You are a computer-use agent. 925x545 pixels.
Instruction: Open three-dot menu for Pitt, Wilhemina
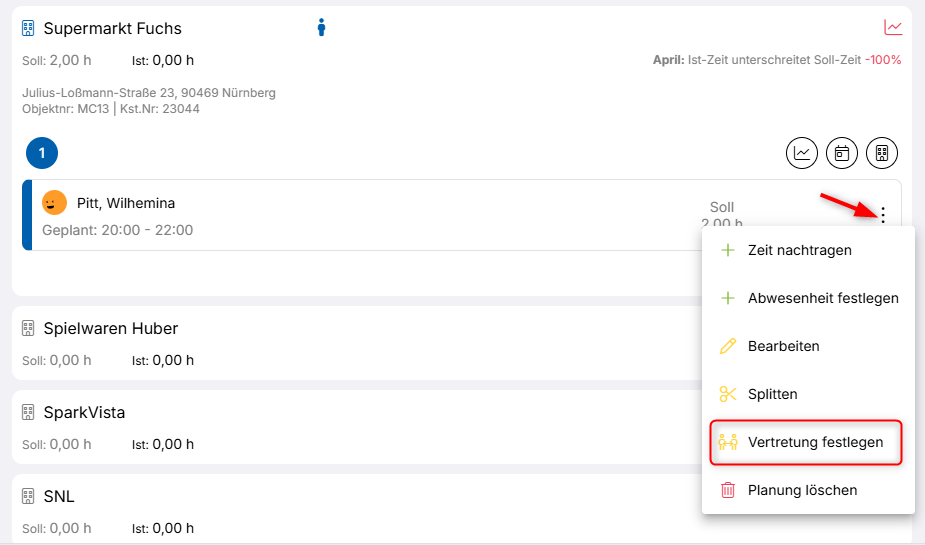(882, 214)
